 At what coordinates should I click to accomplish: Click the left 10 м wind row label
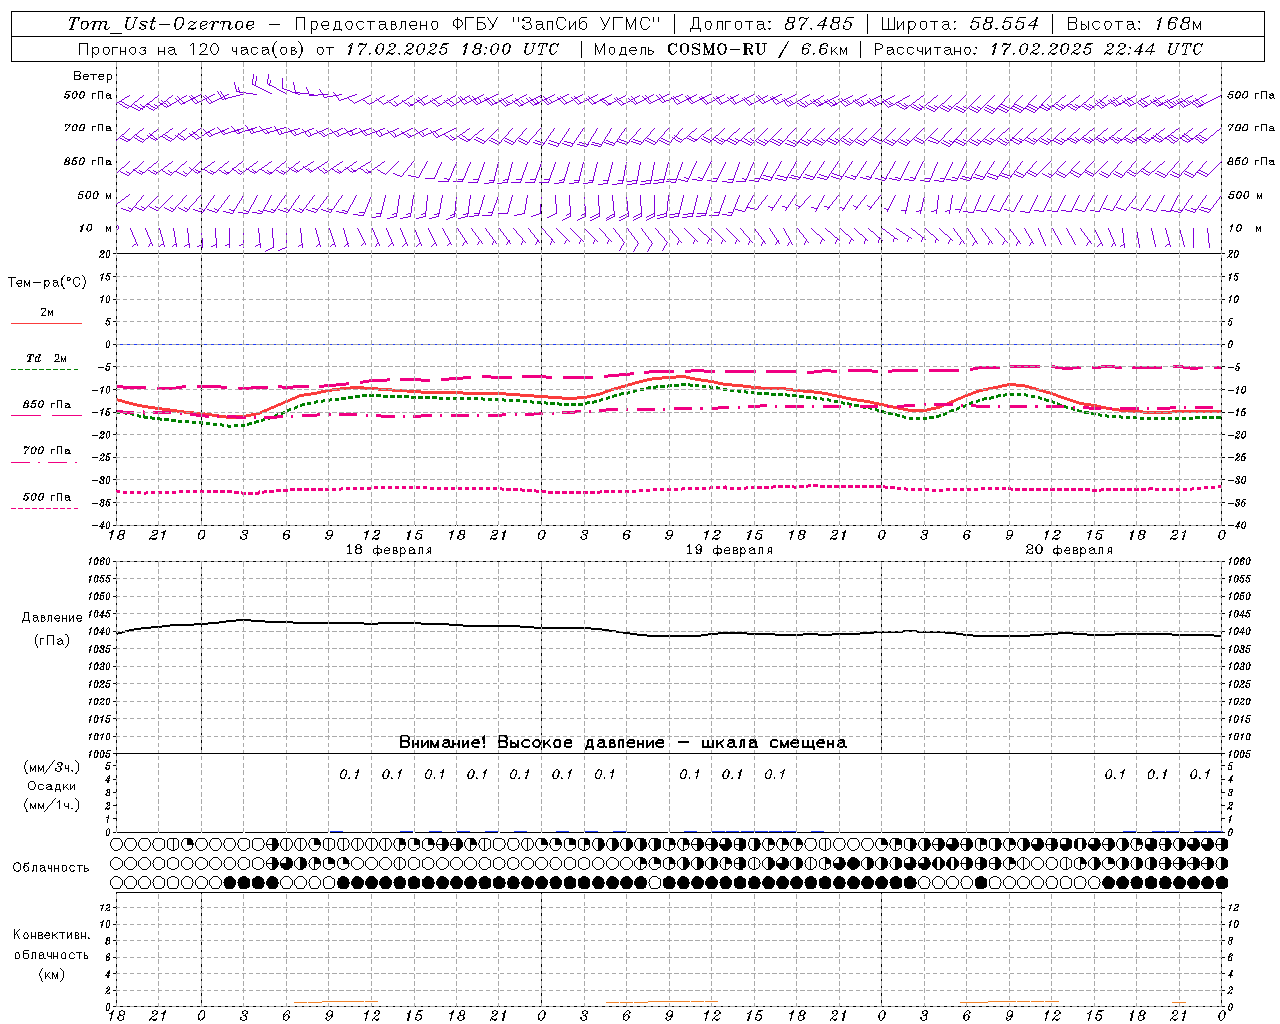tap(95, 228)
